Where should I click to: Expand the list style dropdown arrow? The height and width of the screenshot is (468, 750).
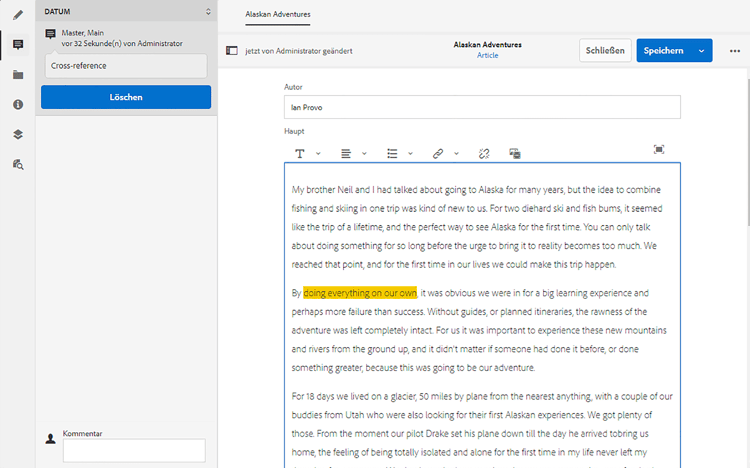point(410,154)
